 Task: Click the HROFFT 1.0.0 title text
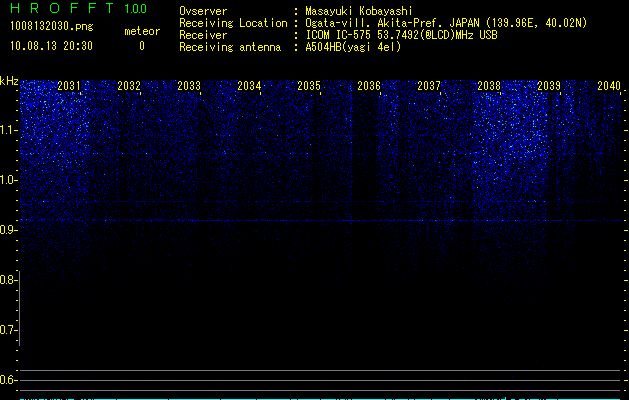(x=79, y=8)
